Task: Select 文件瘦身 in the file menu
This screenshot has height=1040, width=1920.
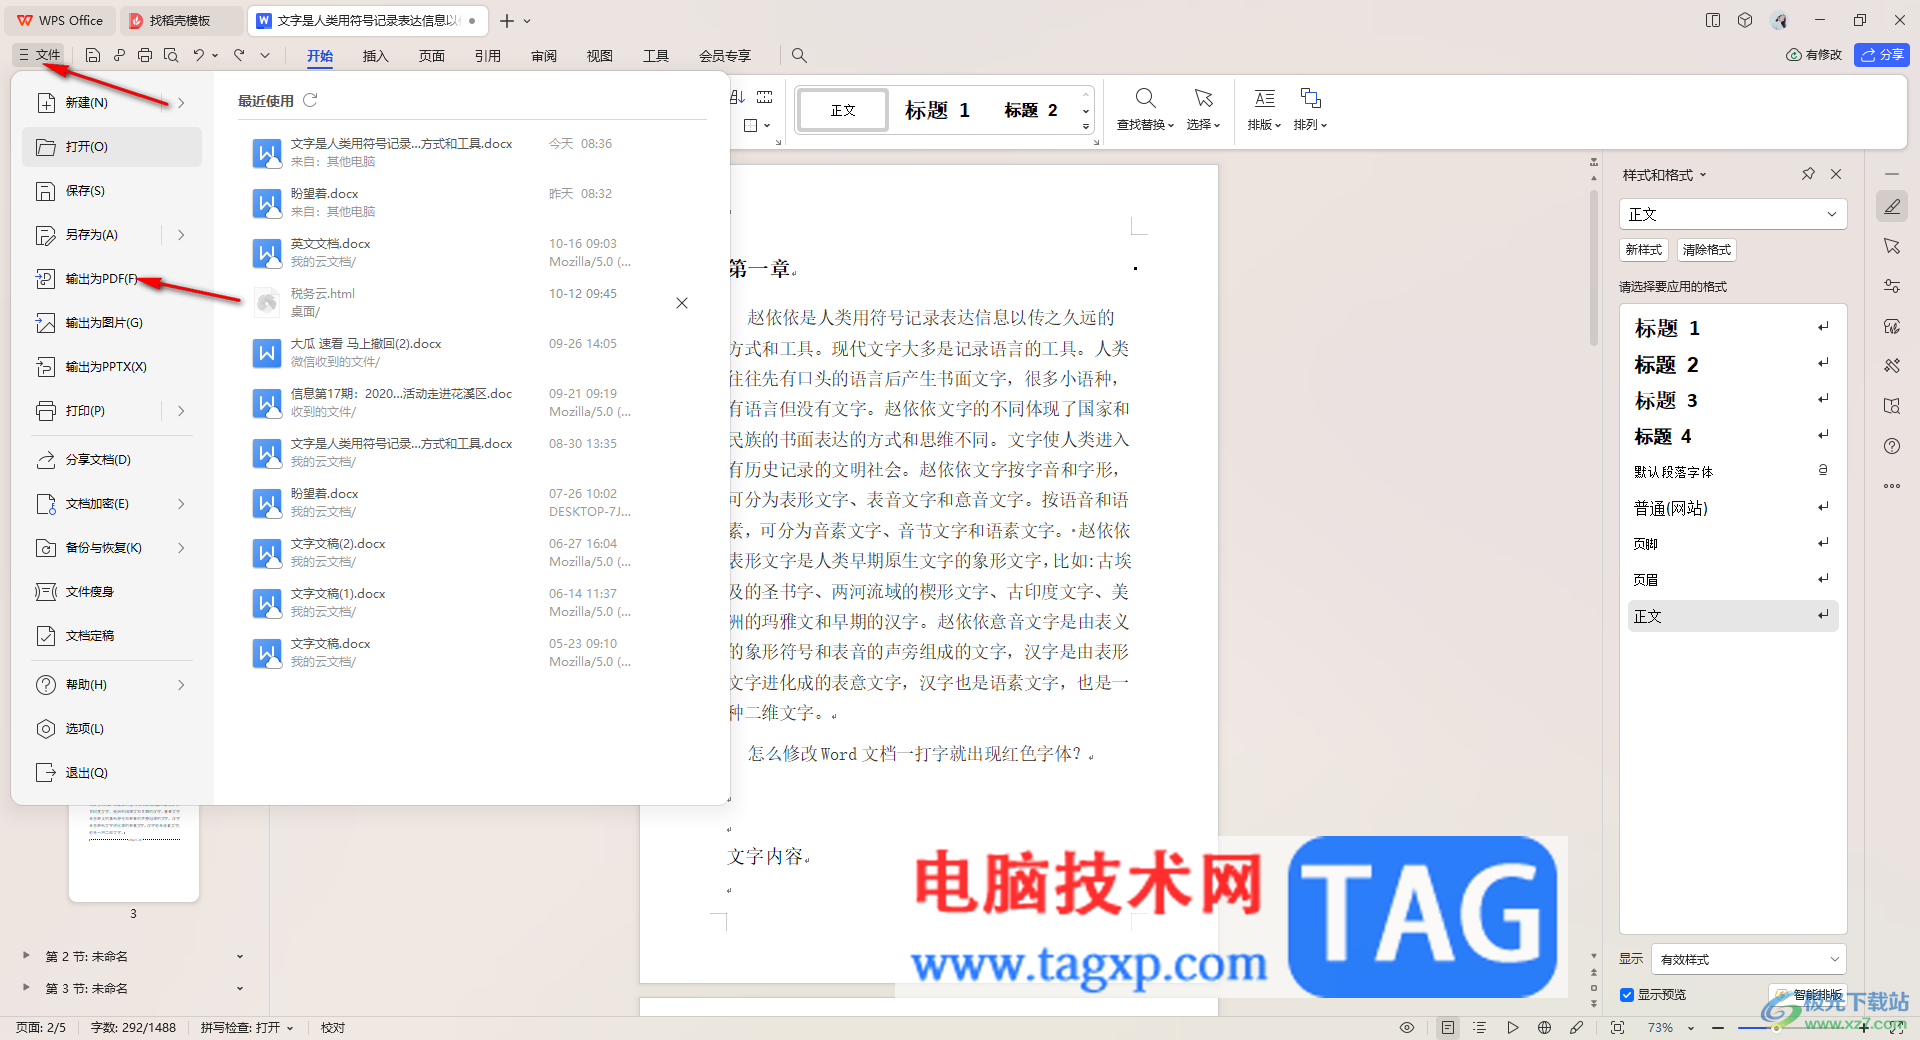Action: [x=112, y=592]
